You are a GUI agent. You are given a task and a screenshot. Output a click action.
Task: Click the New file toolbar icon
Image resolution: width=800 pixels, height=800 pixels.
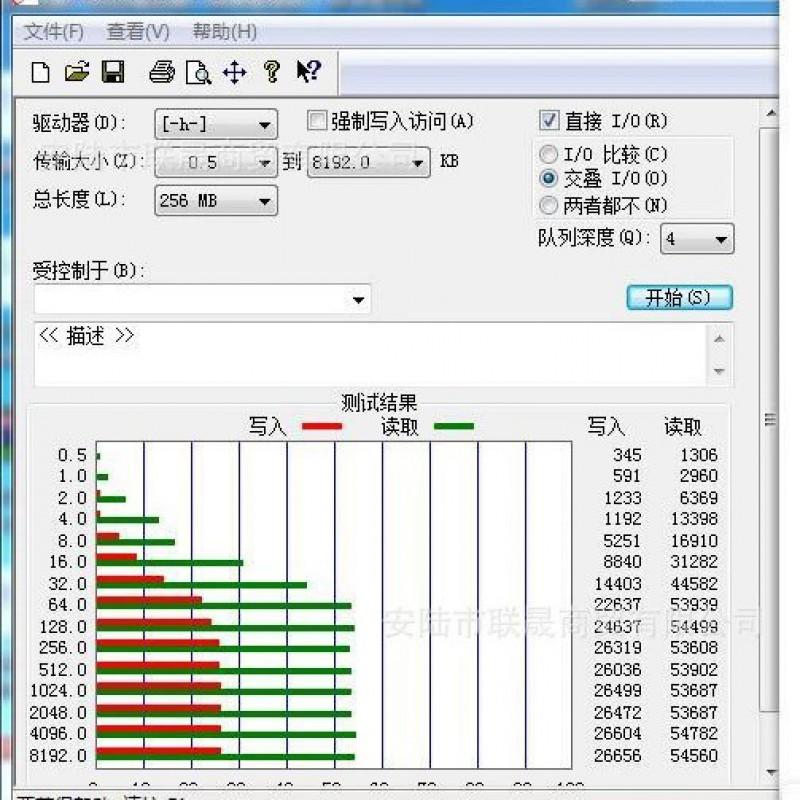click(x=40, y=72)
